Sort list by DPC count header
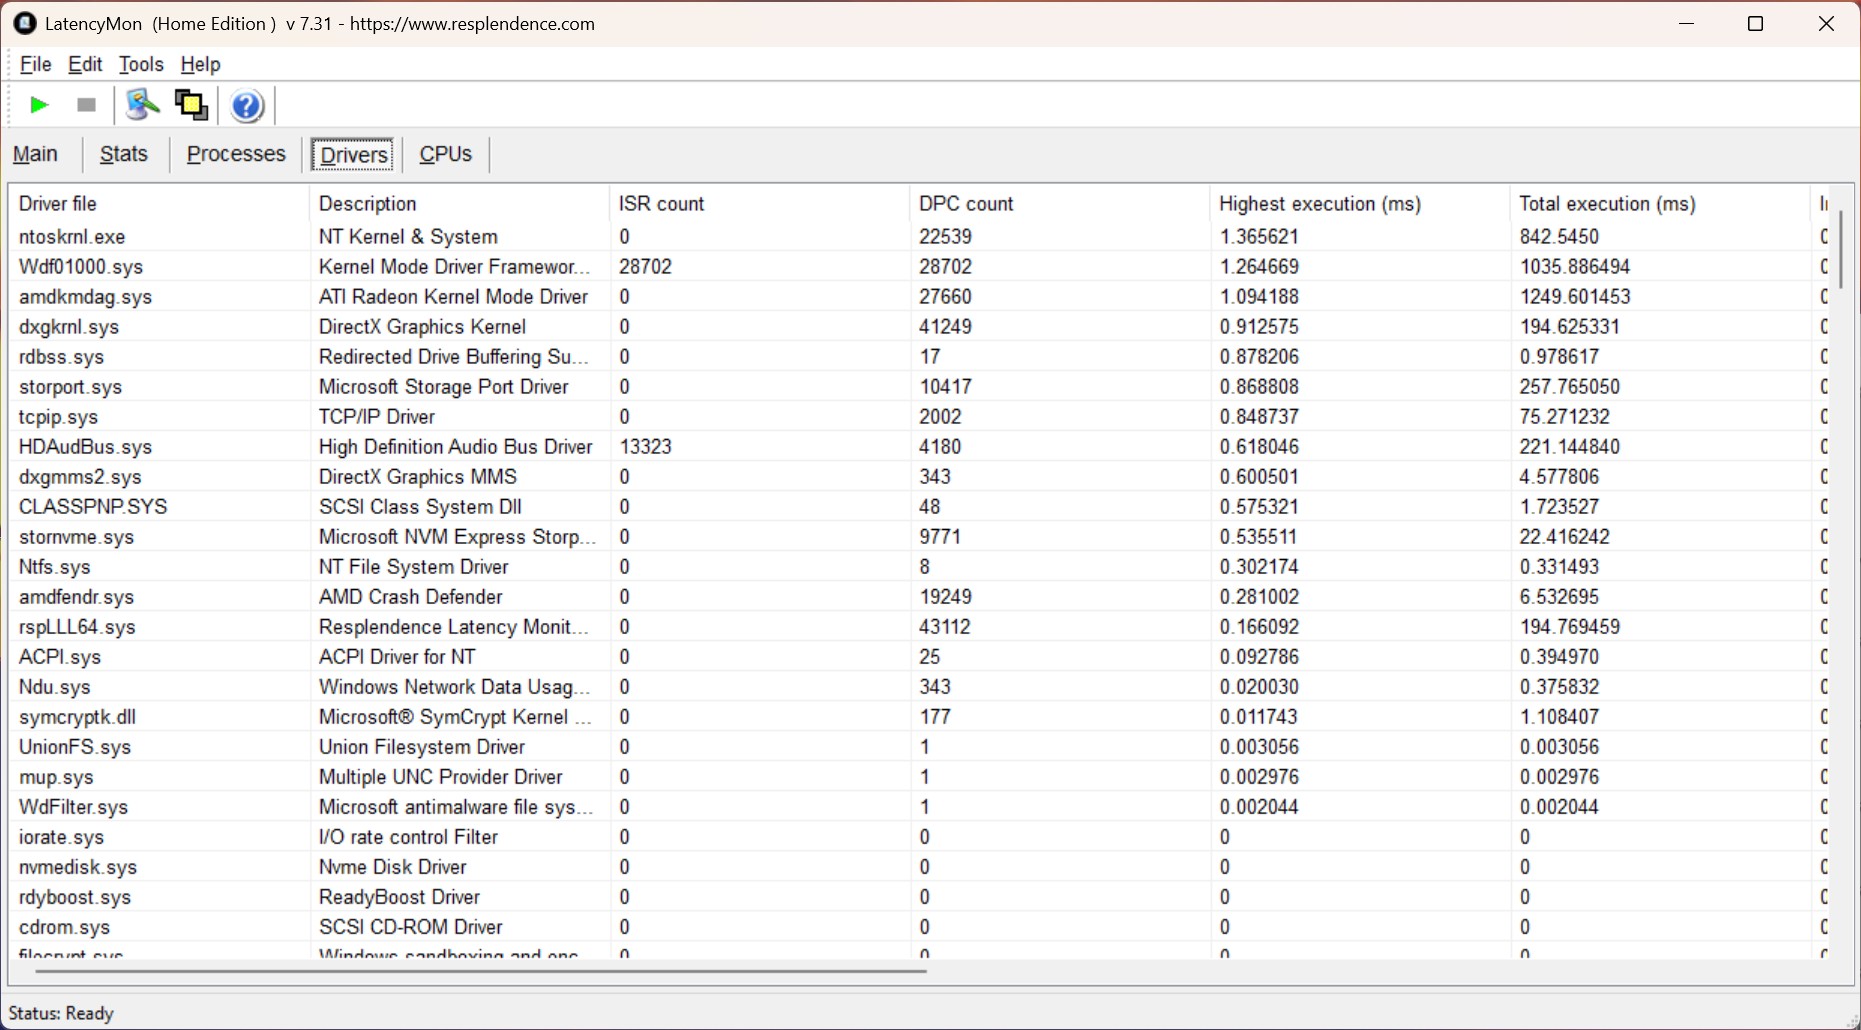1861x1030 pixels. pyautogui.click(x=966, y=204)
